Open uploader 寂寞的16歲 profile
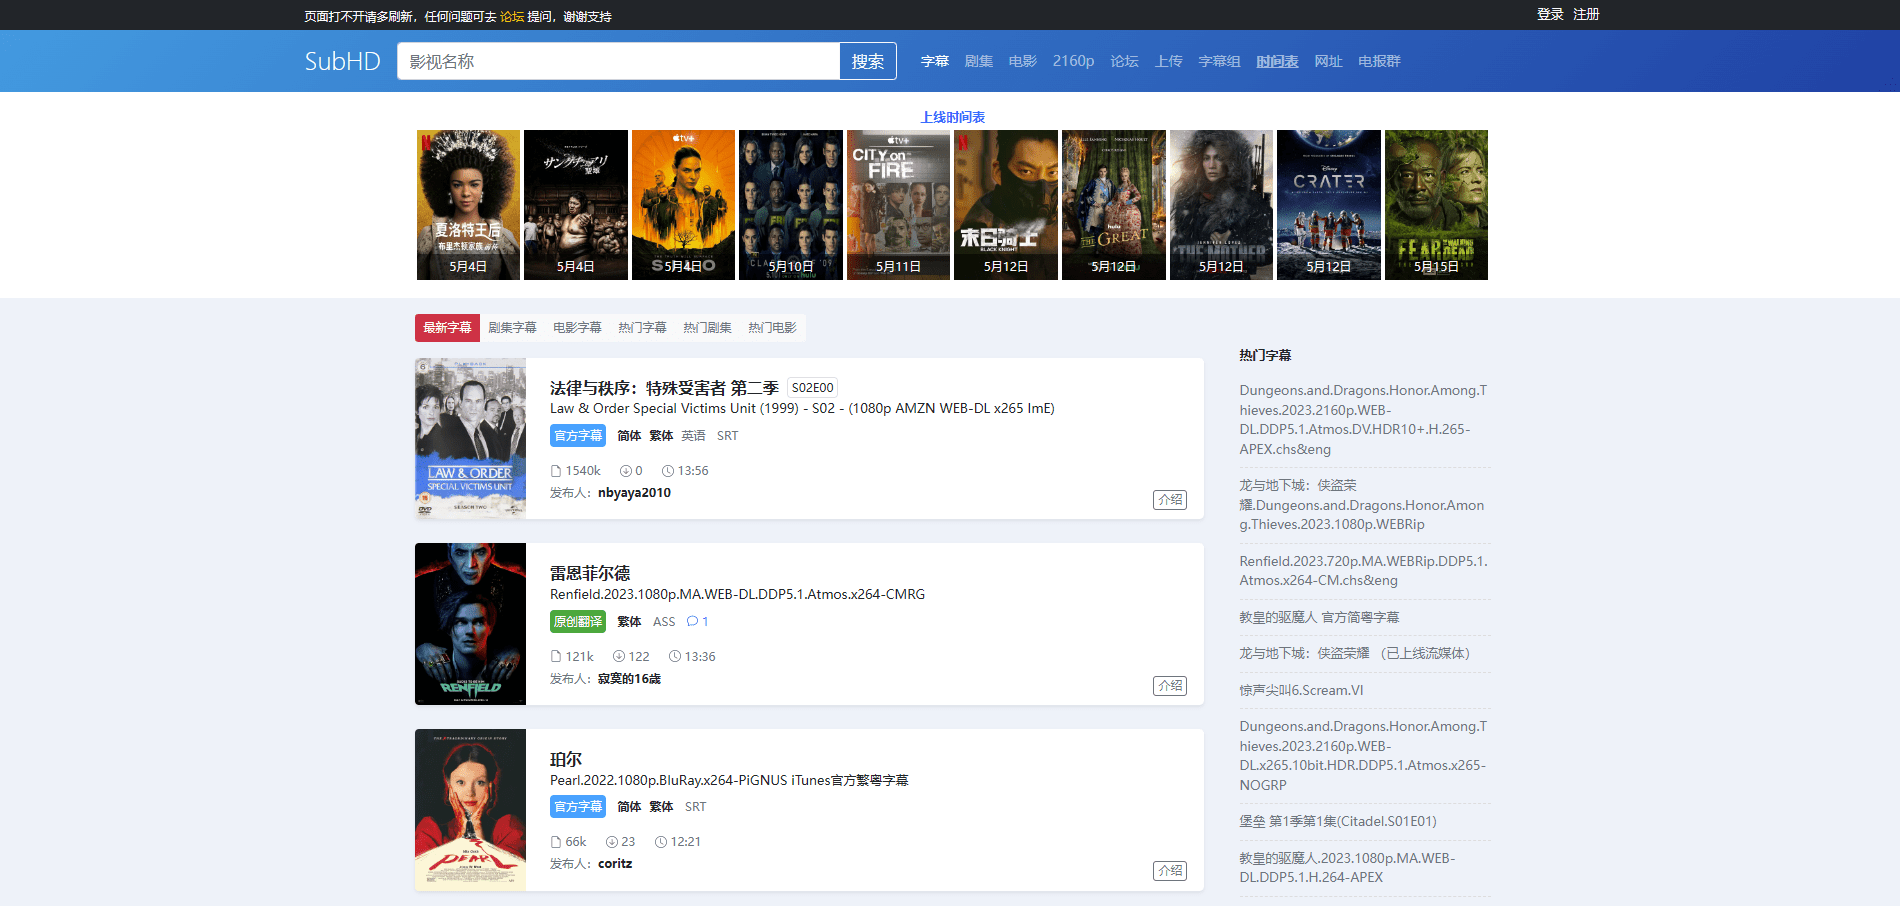Screen dimensions: 1900x906 coord(629,679)
